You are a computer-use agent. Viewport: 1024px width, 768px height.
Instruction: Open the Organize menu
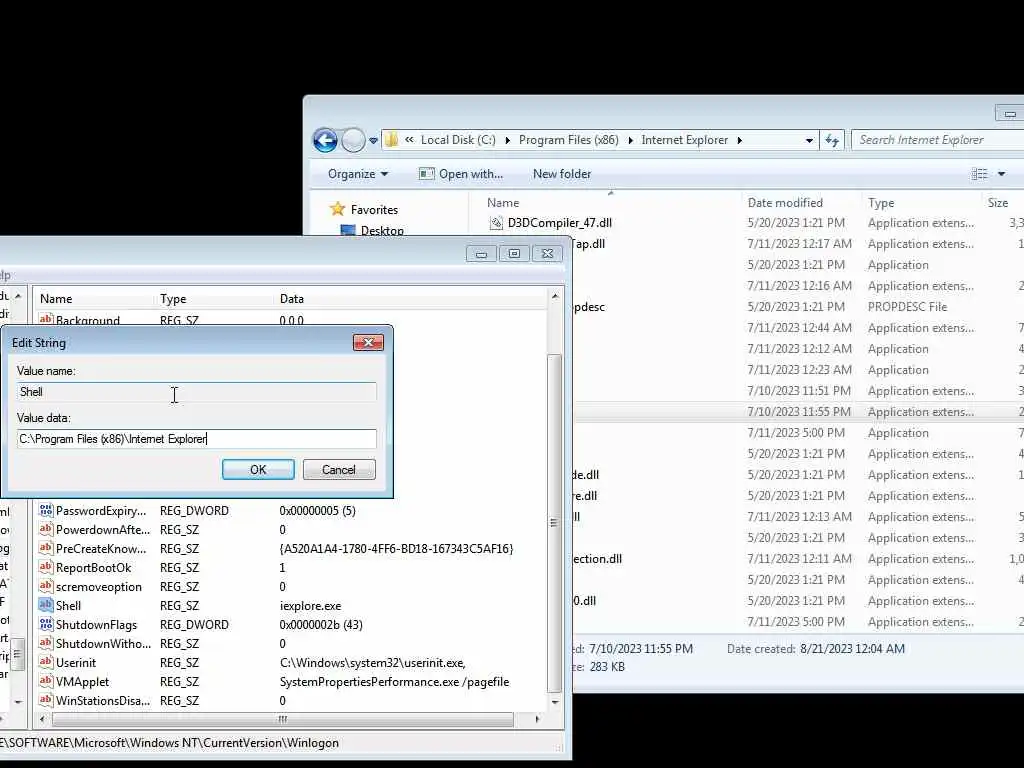tap(358, 174)
